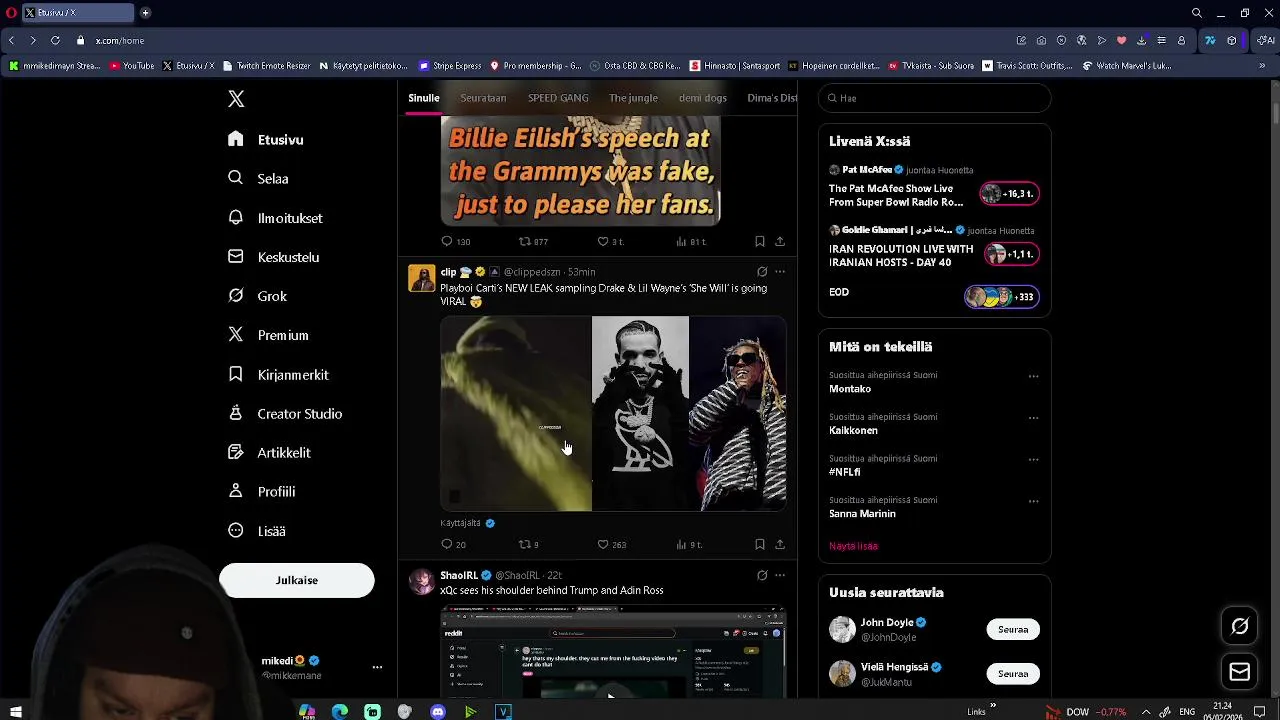Image resolution: width=1280 pixels, height=720 pixels.
Task: Open Discord from taskbar
Action: coord(437,712)
